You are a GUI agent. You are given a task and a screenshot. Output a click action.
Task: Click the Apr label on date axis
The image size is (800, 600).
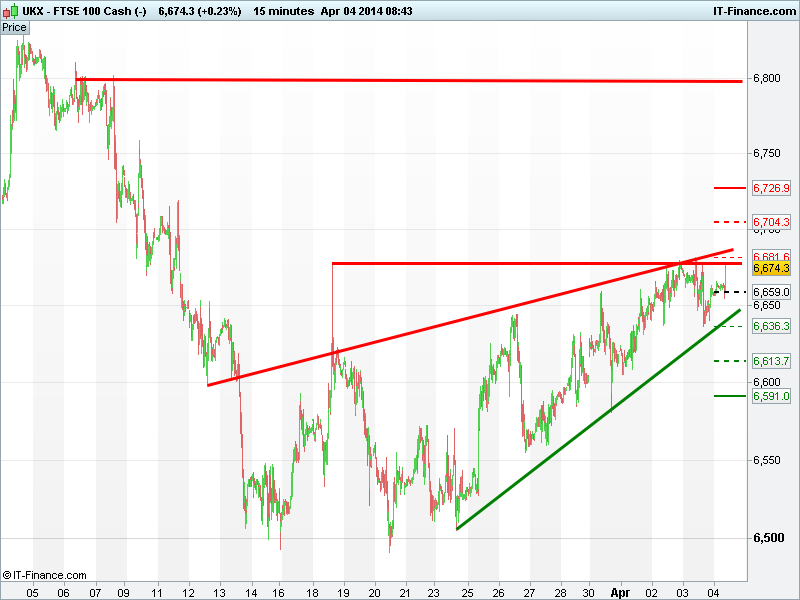click(622, 591)
